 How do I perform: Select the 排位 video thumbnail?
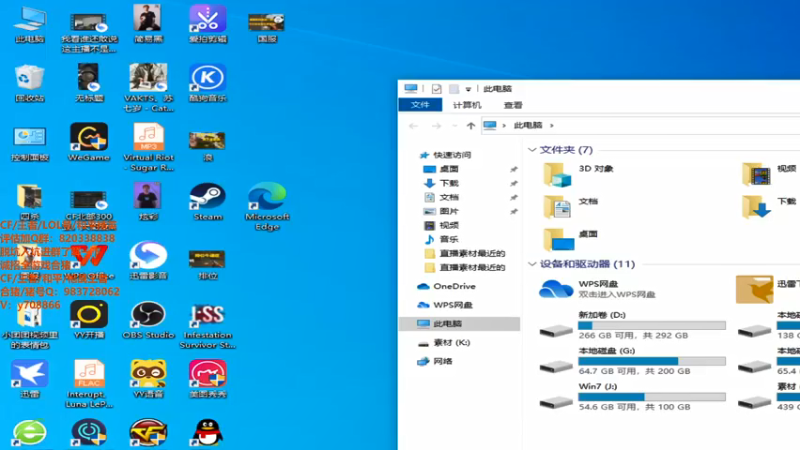(208, 265)
